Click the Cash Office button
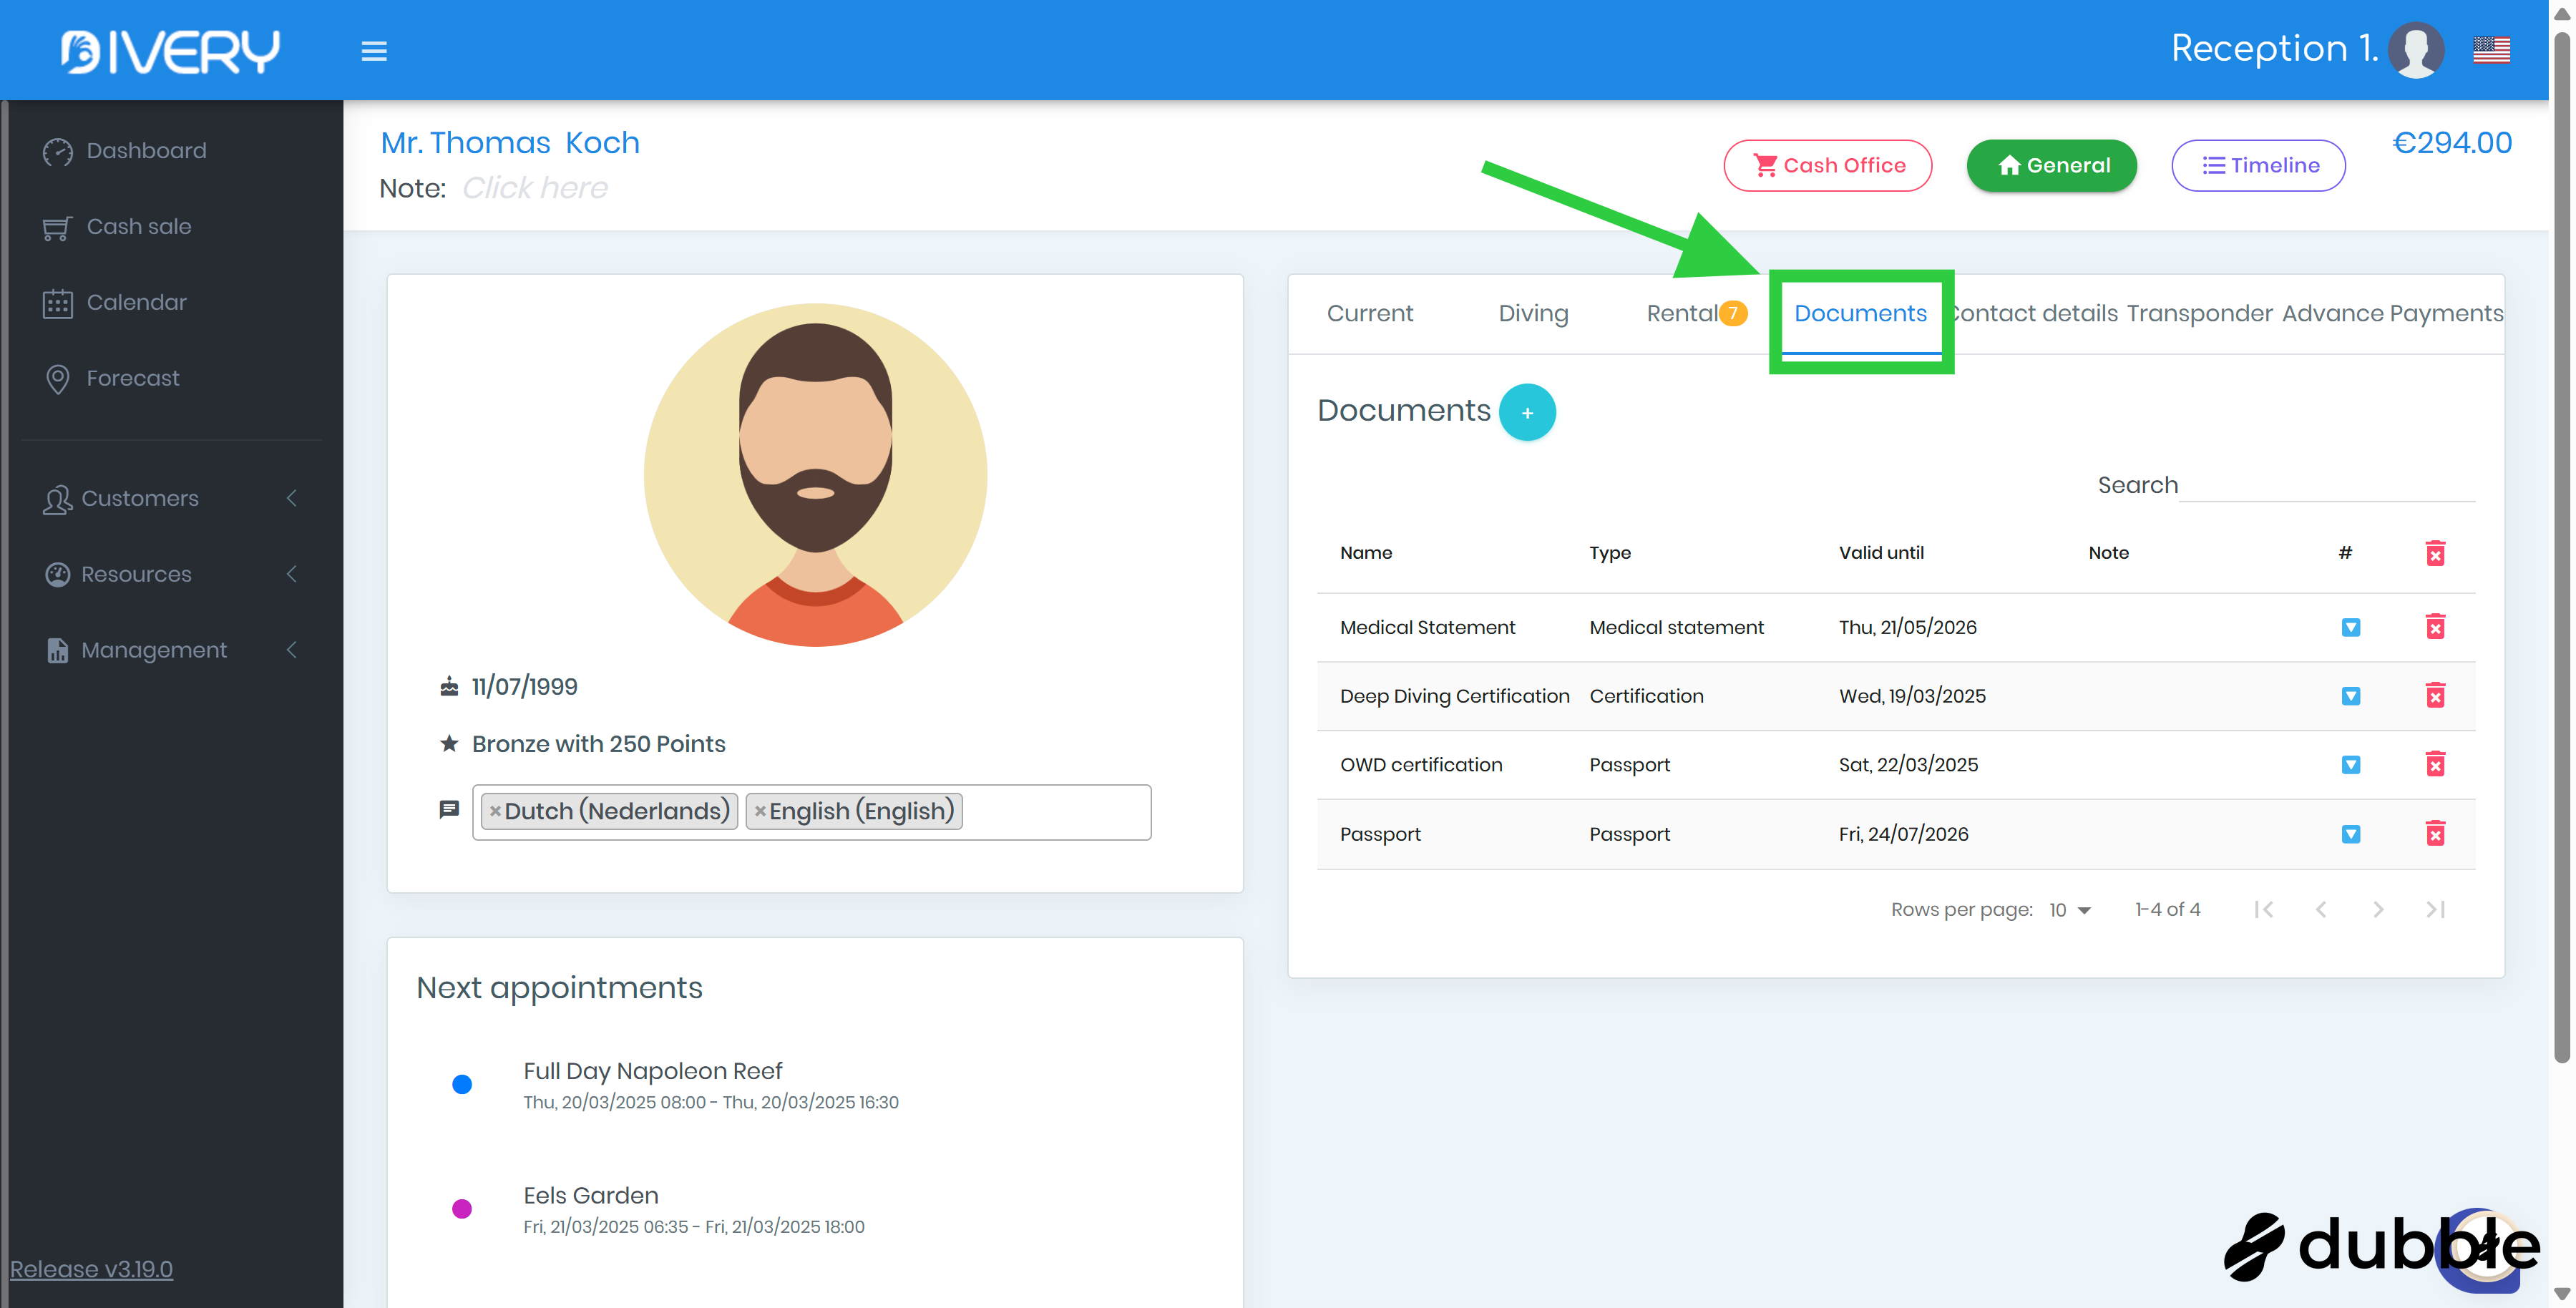Viewport: 2576px width, 1308px height. [1827, 165]
